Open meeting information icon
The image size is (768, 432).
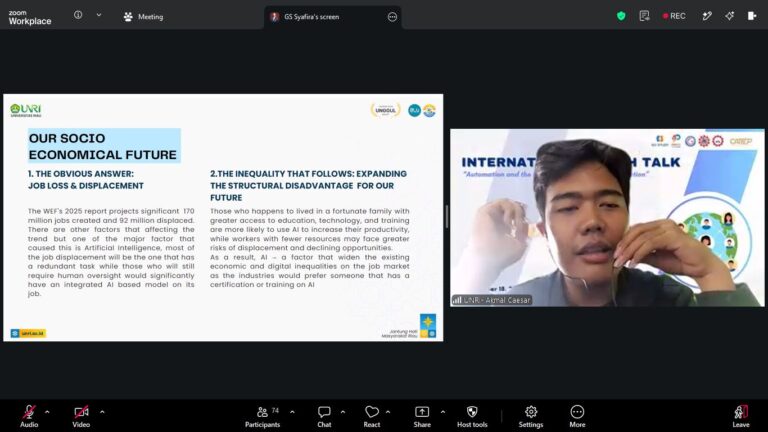[78, 15]
